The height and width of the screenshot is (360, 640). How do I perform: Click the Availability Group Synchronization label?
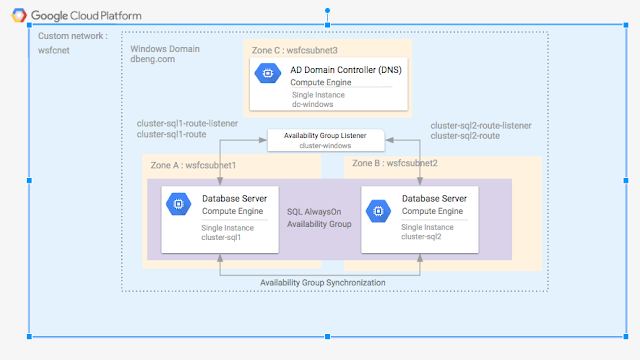click(322, 282)
